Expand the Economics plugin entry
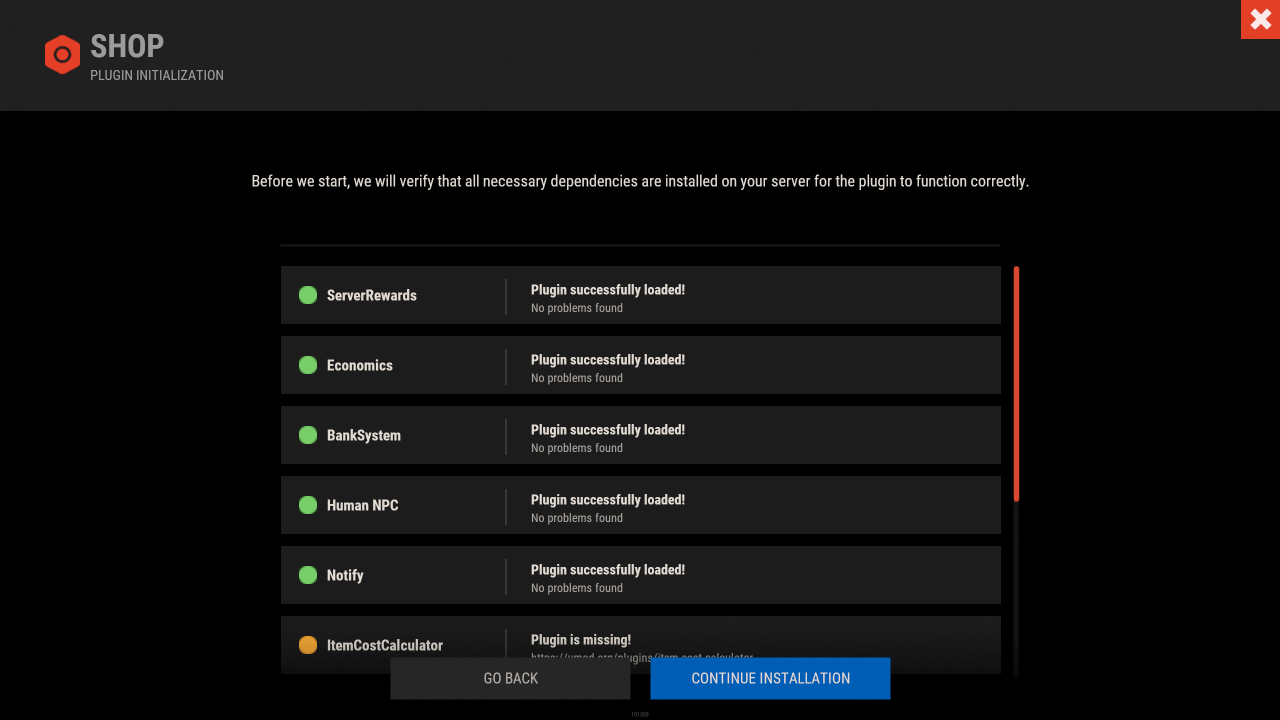 (640, 365)
